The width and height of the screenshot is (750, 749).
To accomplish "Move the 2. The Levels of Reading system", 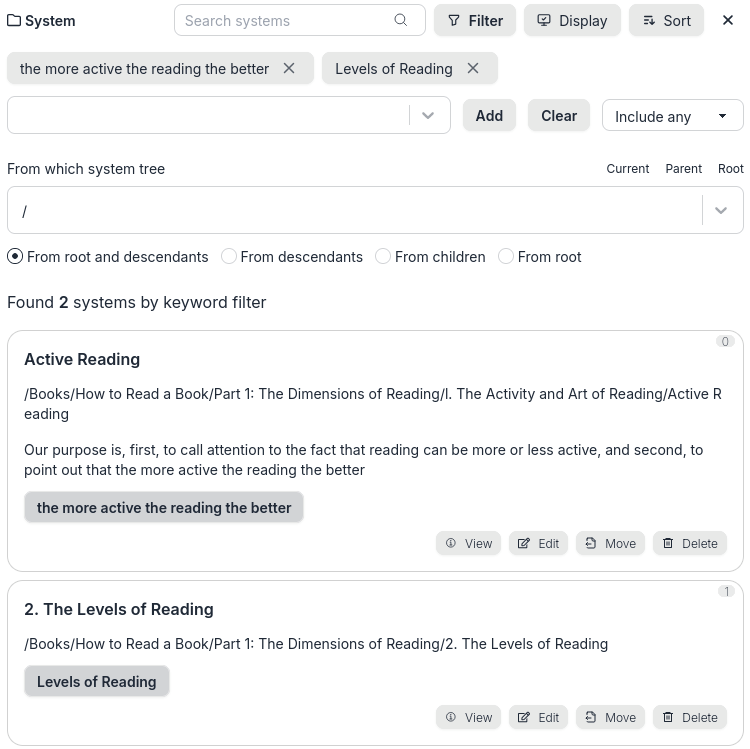I will pyautogui.click(x=610, y=717).
